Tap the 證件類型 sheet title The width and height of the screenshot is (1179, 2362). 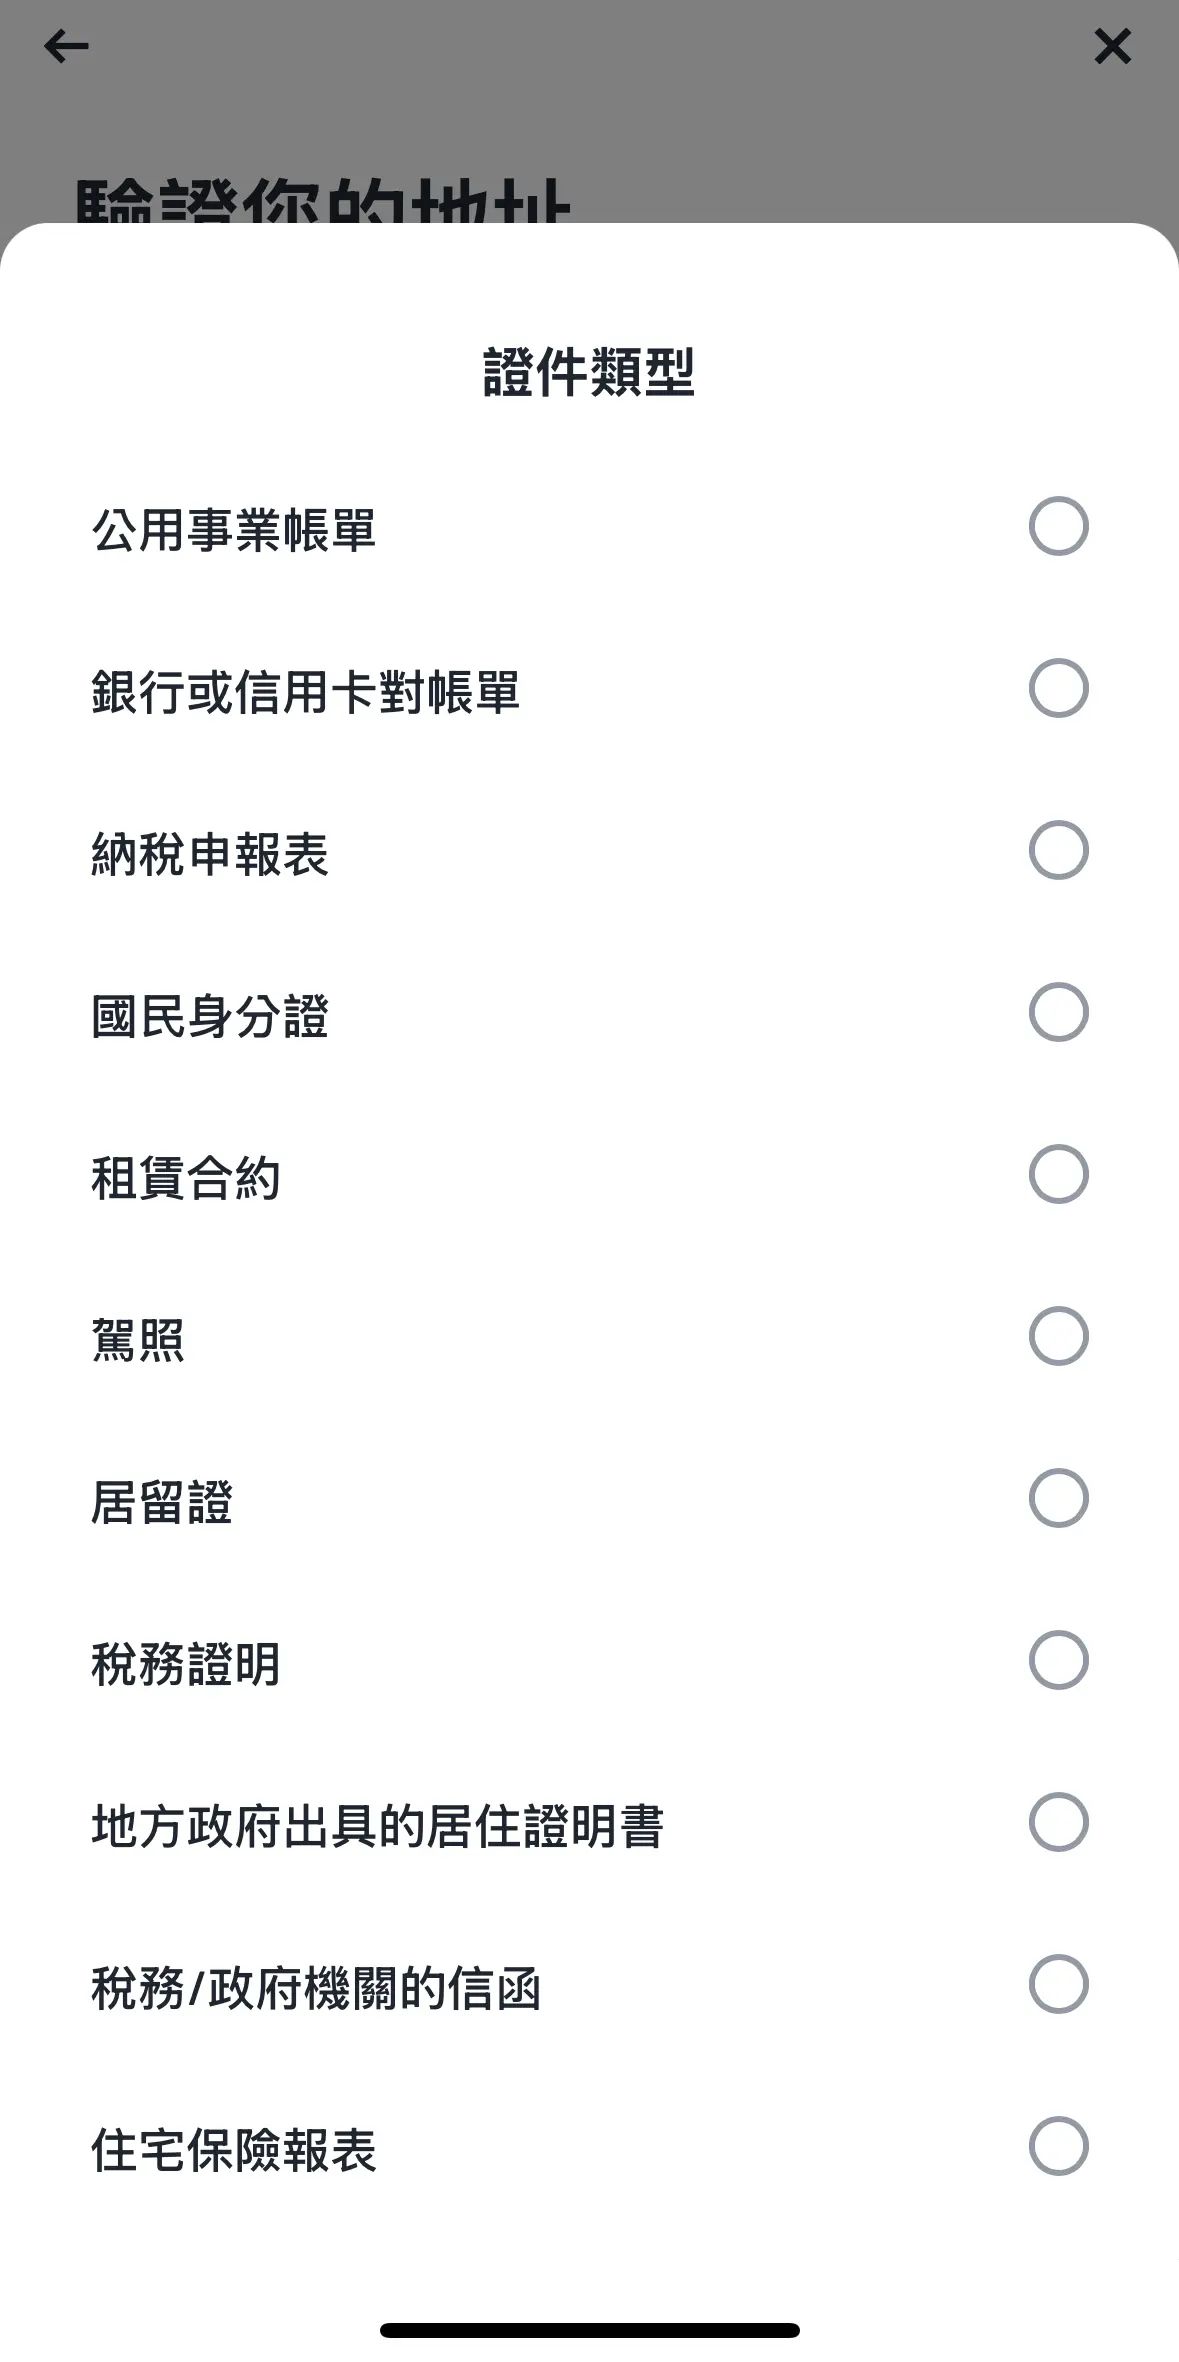coord(589,372)
